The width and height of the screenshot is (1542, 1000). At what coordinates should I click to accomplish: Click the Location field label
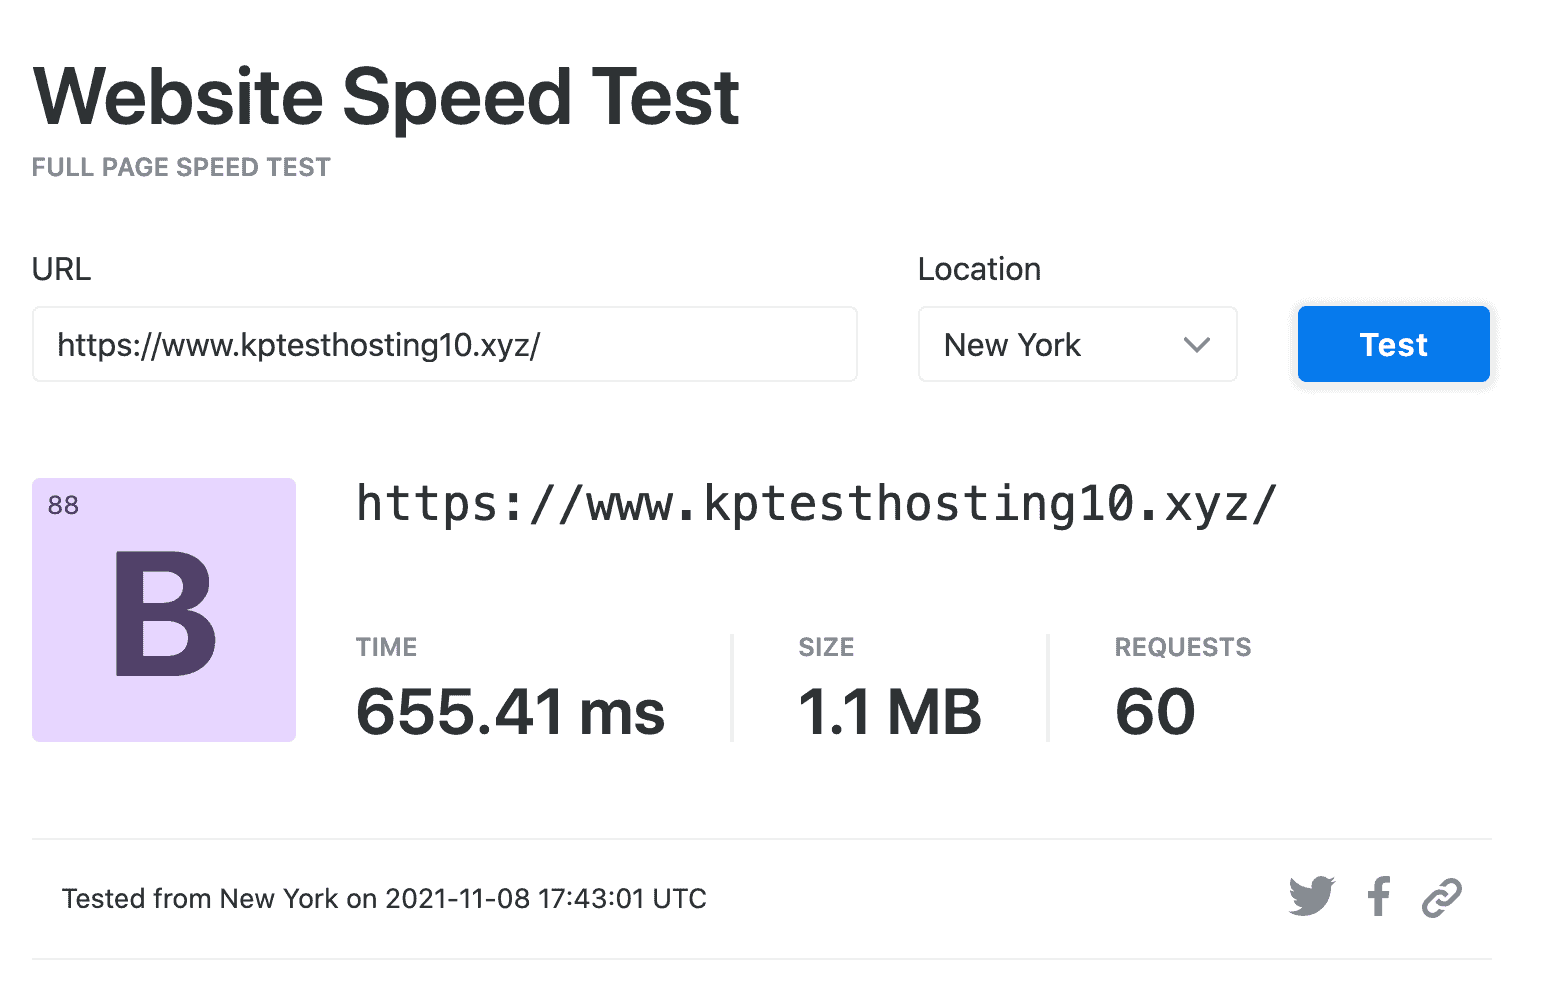click(x=979, y=269)
